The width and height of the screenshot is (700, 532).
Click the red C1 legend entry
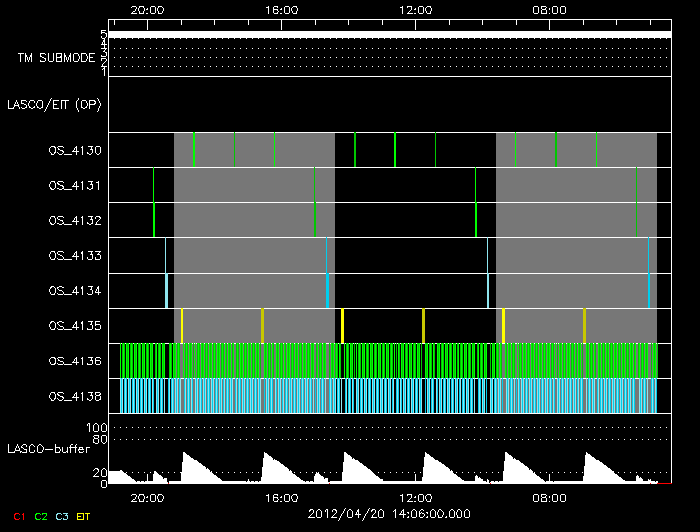(x=19, y=516)
